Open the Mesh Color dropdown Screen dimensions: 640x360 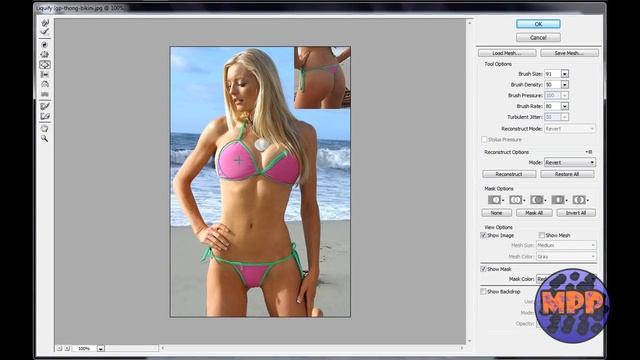(x=566, y=256)
